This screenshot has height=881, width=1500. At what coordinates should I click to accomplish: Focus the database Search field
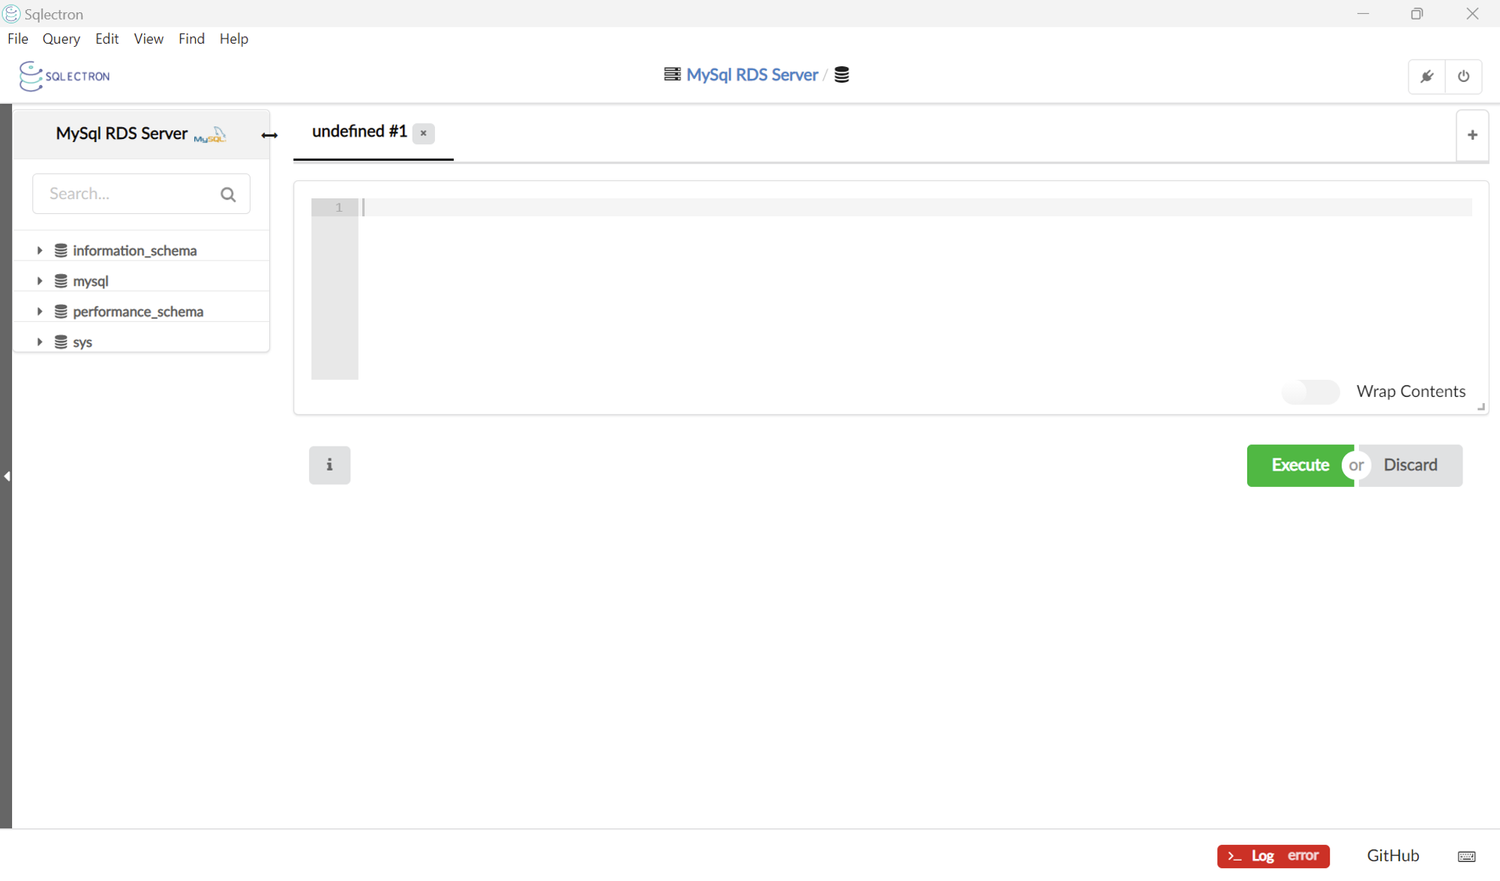pyautogui.click(x=141, y=194)
